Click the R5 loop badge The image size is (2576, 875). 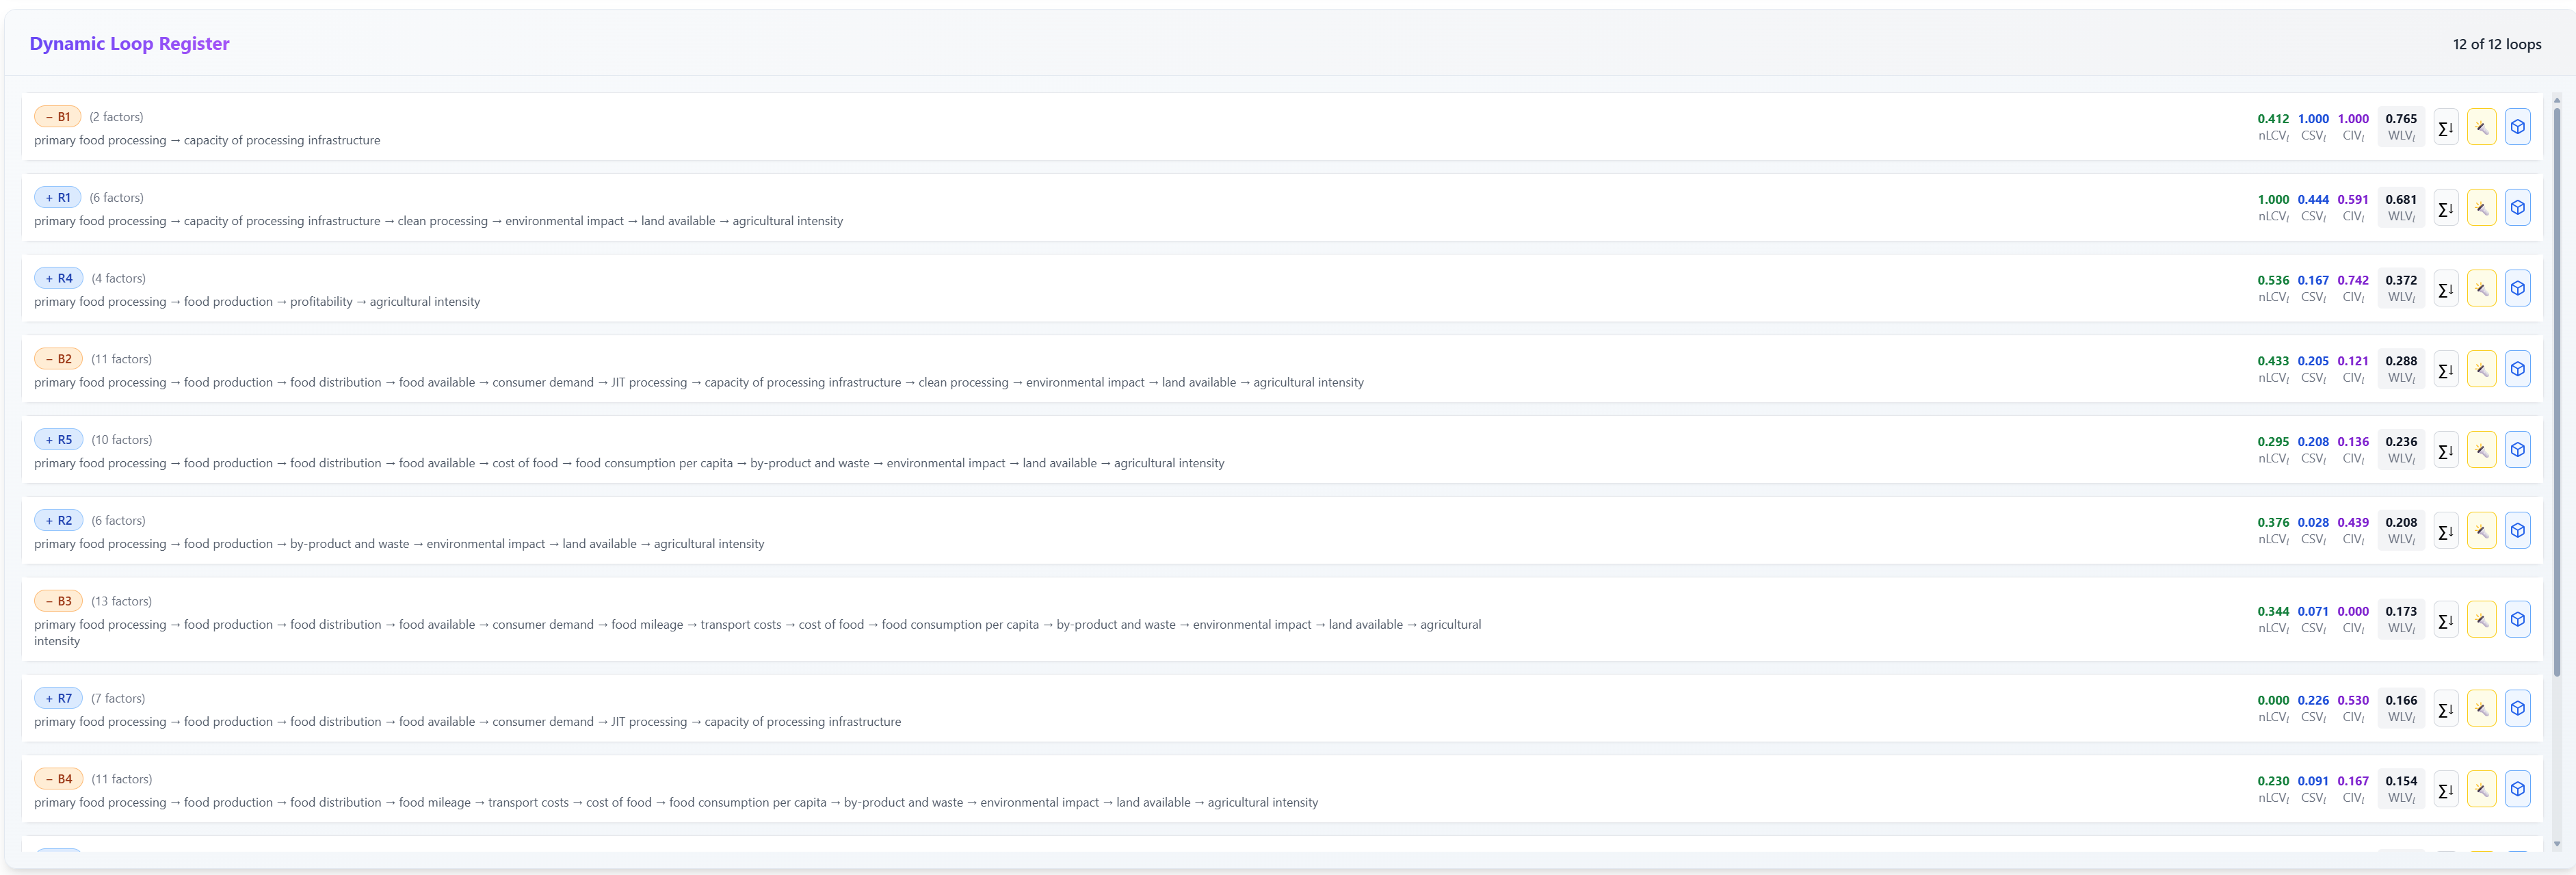click(59, 440)
